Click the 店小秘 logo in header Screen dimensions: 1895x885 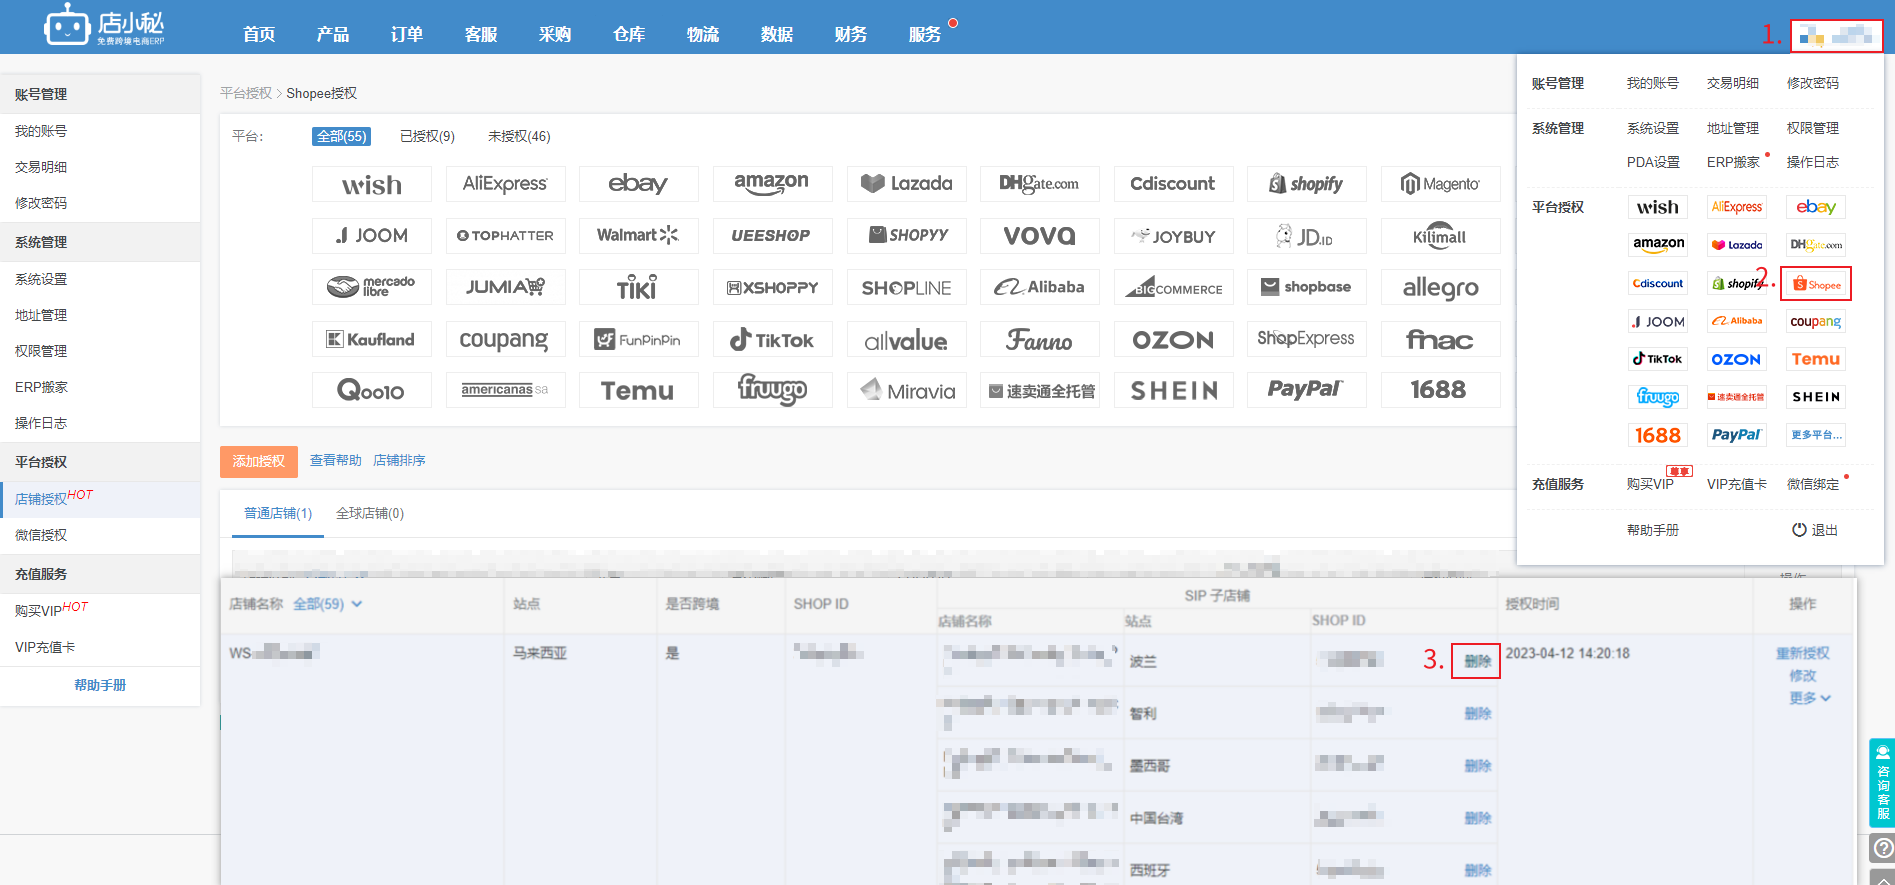104,26
